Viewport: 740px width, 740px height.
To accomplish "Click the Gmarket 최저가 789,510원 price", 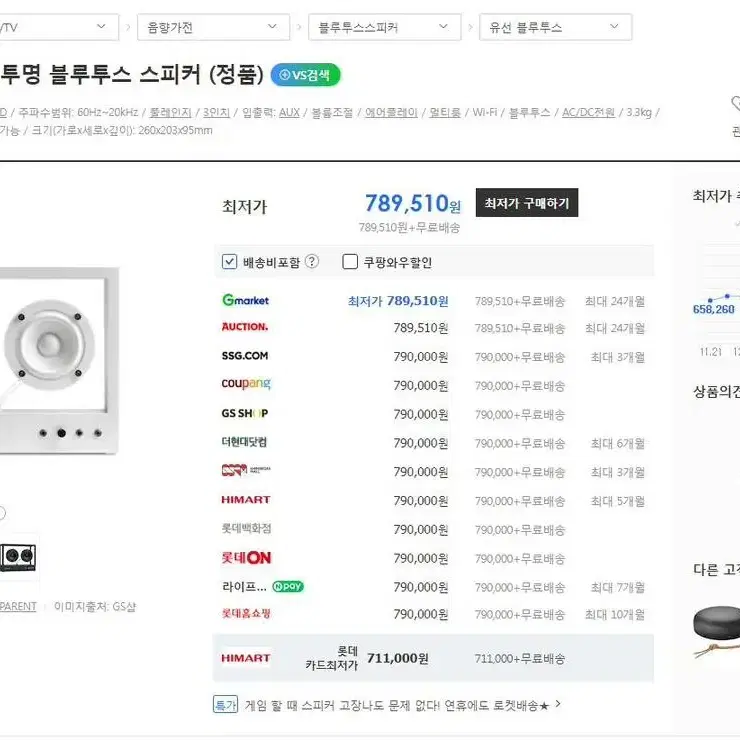I will [398, 301].
